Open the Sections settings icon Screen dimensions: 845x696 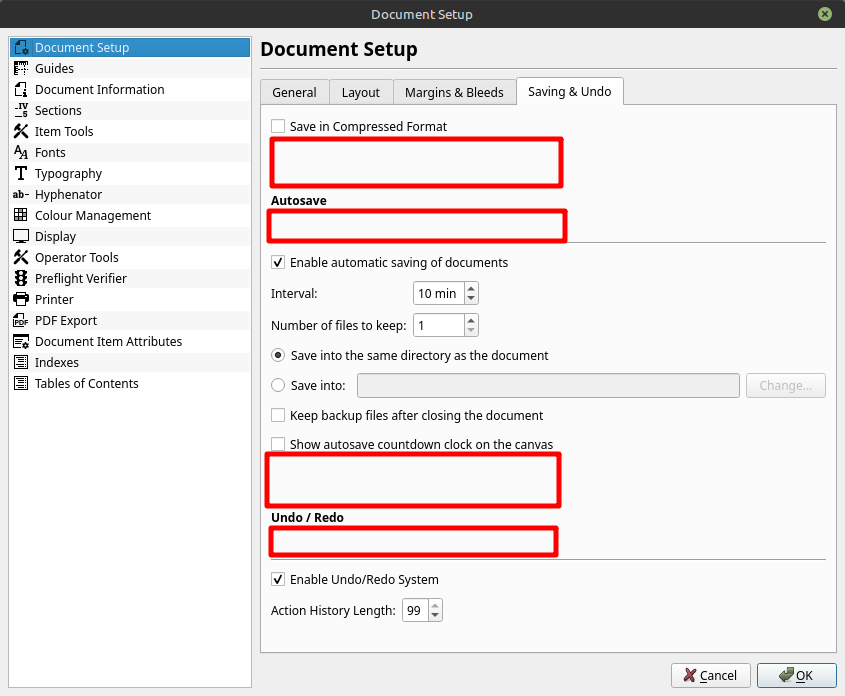[x=20, y=111]
